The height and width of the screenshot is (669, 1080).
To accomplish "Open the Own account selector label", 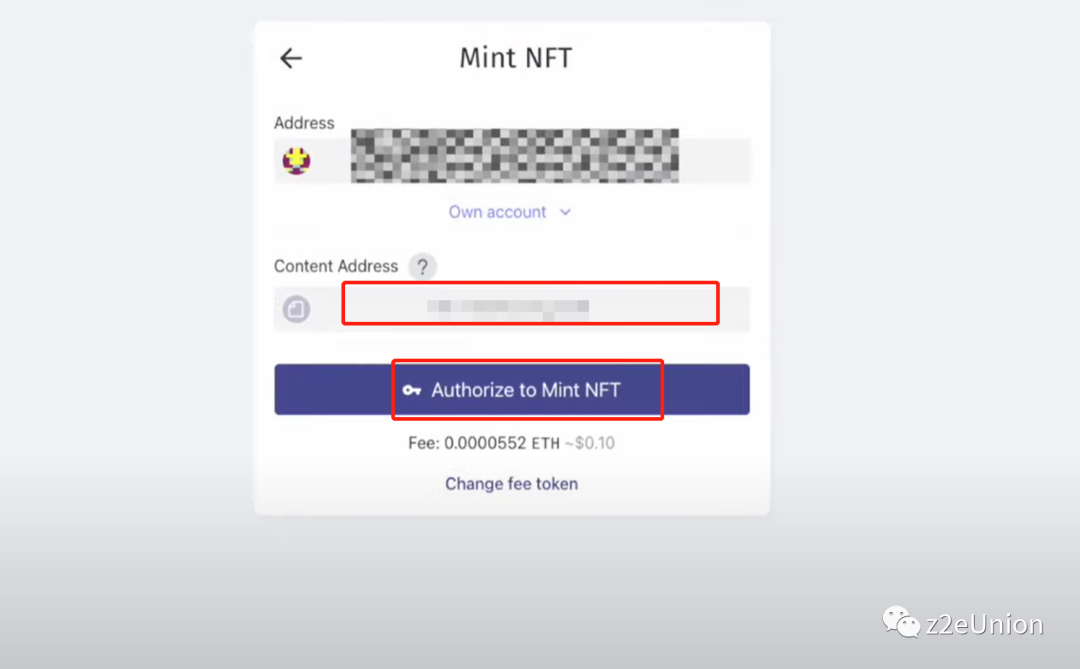I will pos(497,212).
